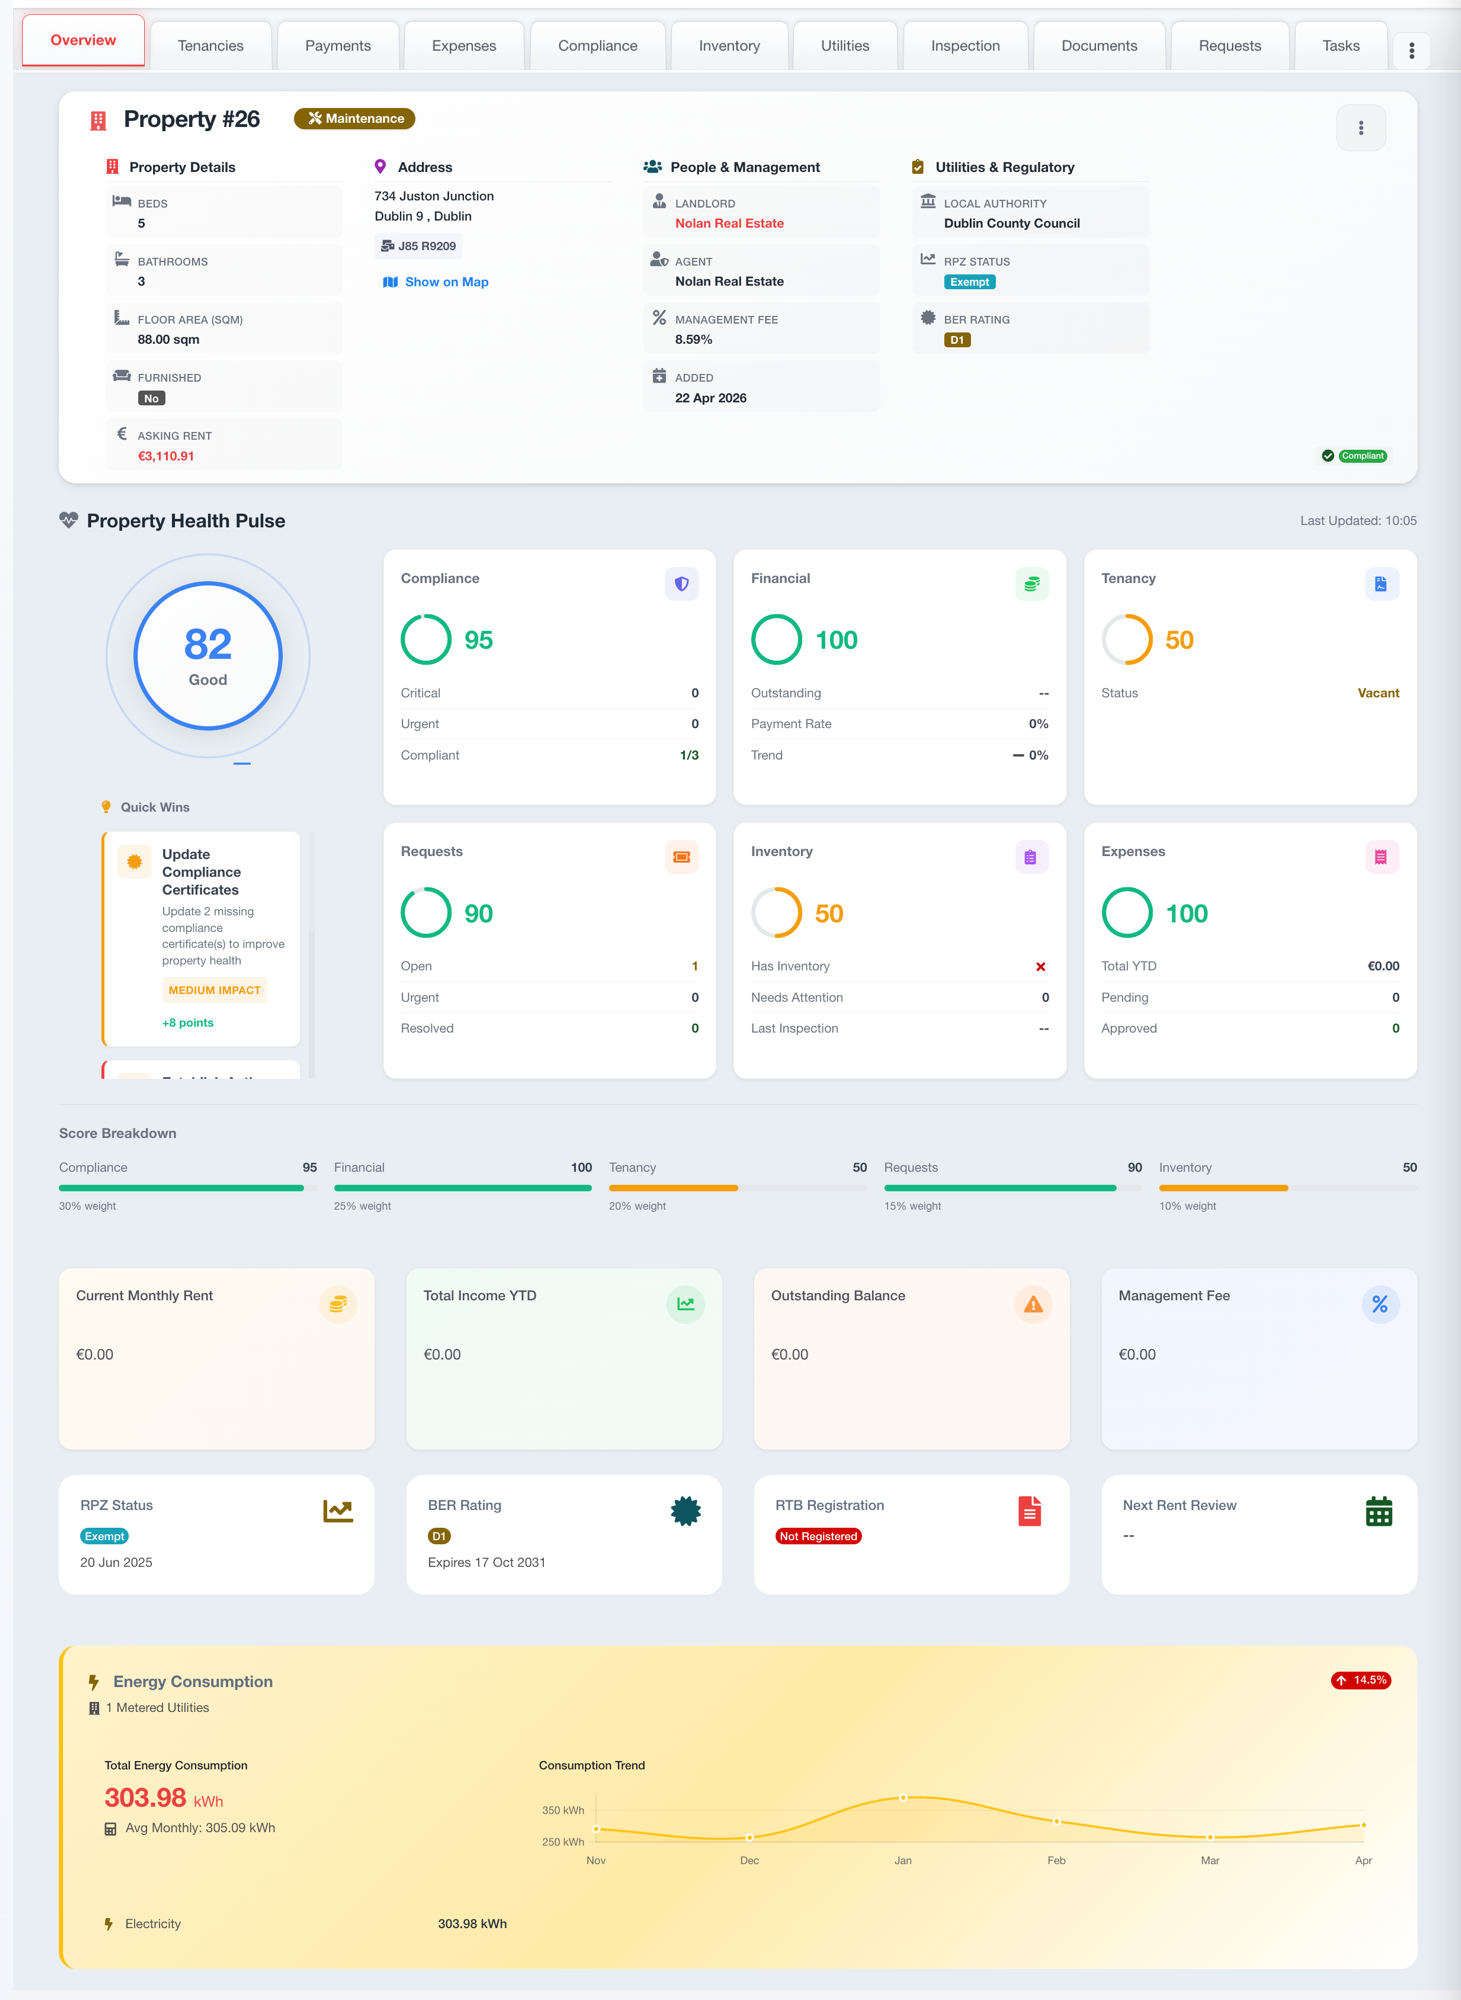Open landlord Nolan Real Estate link
Image resolution: width=1461 pixels, height=2000 pixels.
click(729, 224)
